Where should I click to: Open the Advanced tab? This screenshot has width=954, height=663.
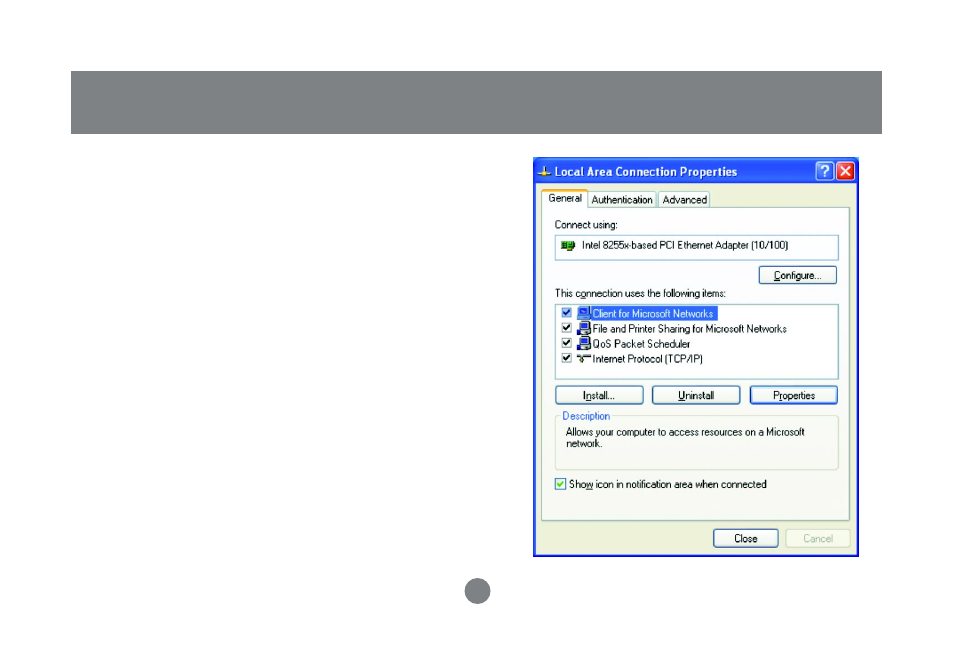click(x=684, y=200)
